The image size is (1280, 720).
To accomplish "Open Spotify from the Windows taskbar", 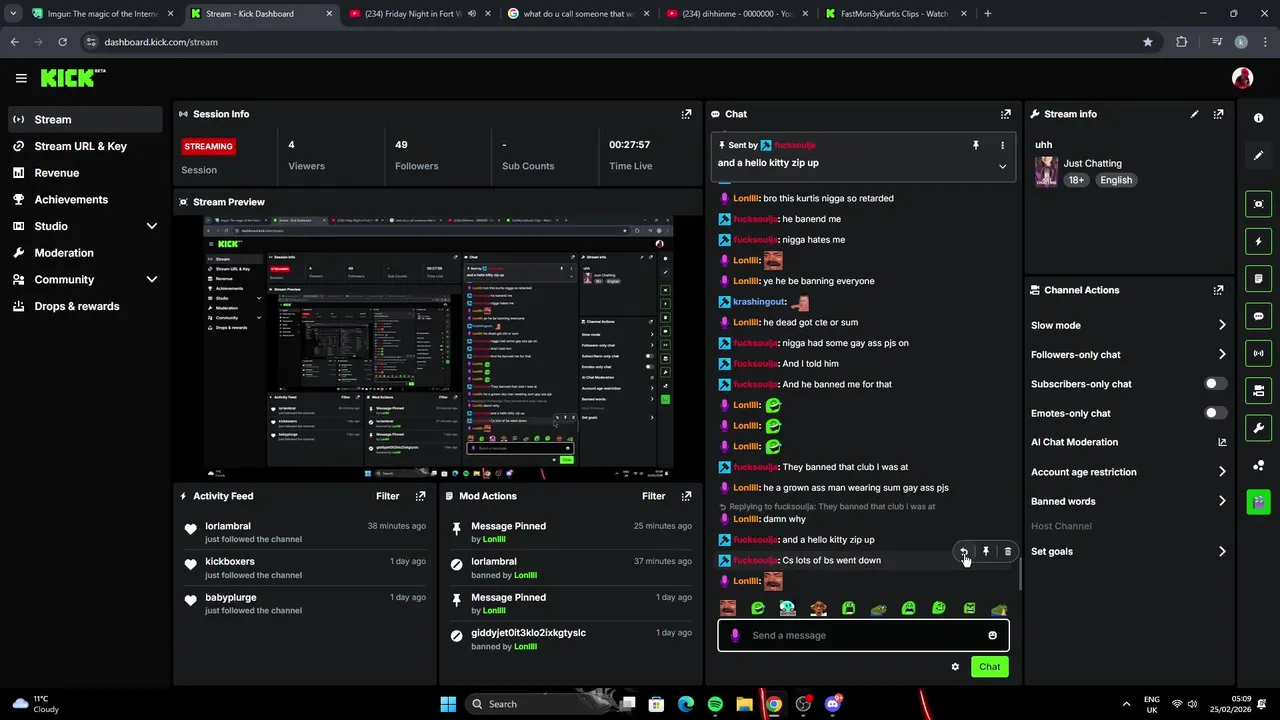I will click(715, 704).
